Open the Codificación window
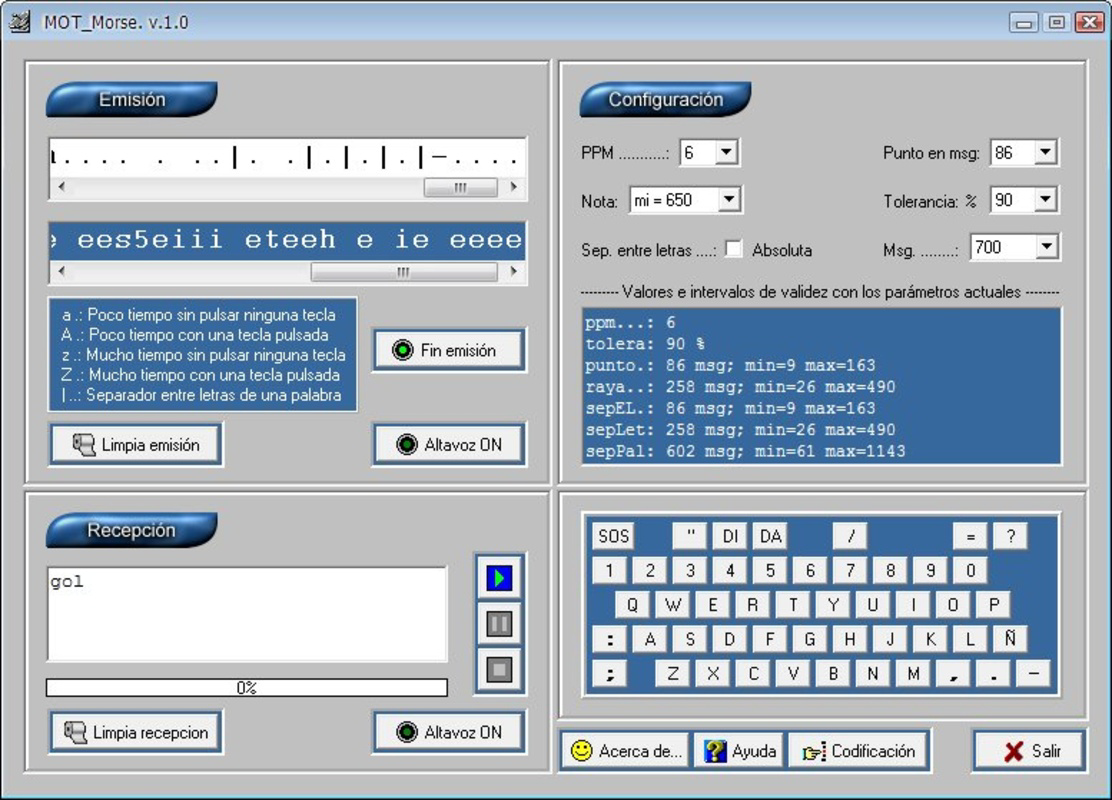Viewport: 1112px width, 800px height. [x=859, y=750]
